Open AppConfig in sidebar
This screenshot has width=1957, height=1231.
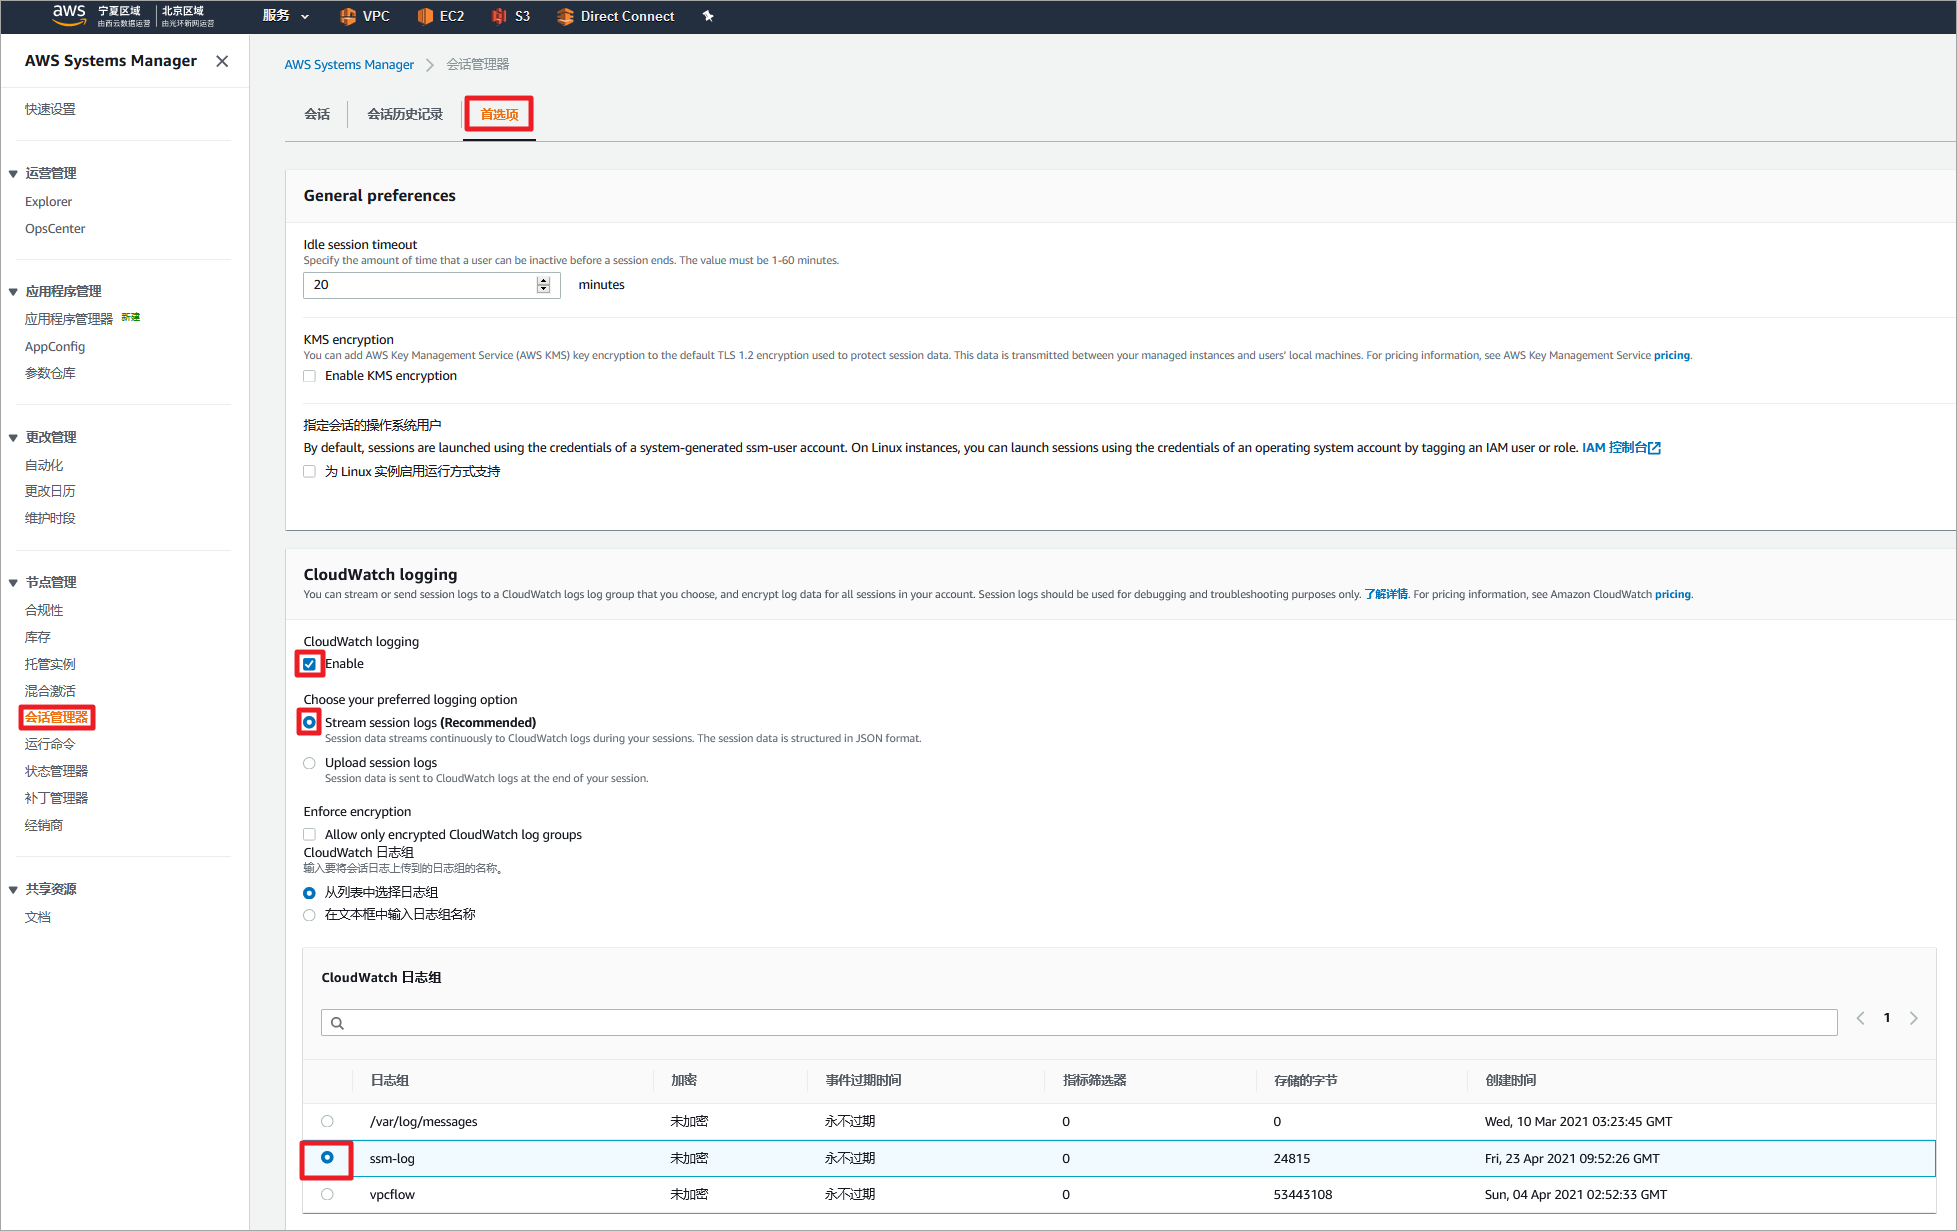(x=55, y=346)
